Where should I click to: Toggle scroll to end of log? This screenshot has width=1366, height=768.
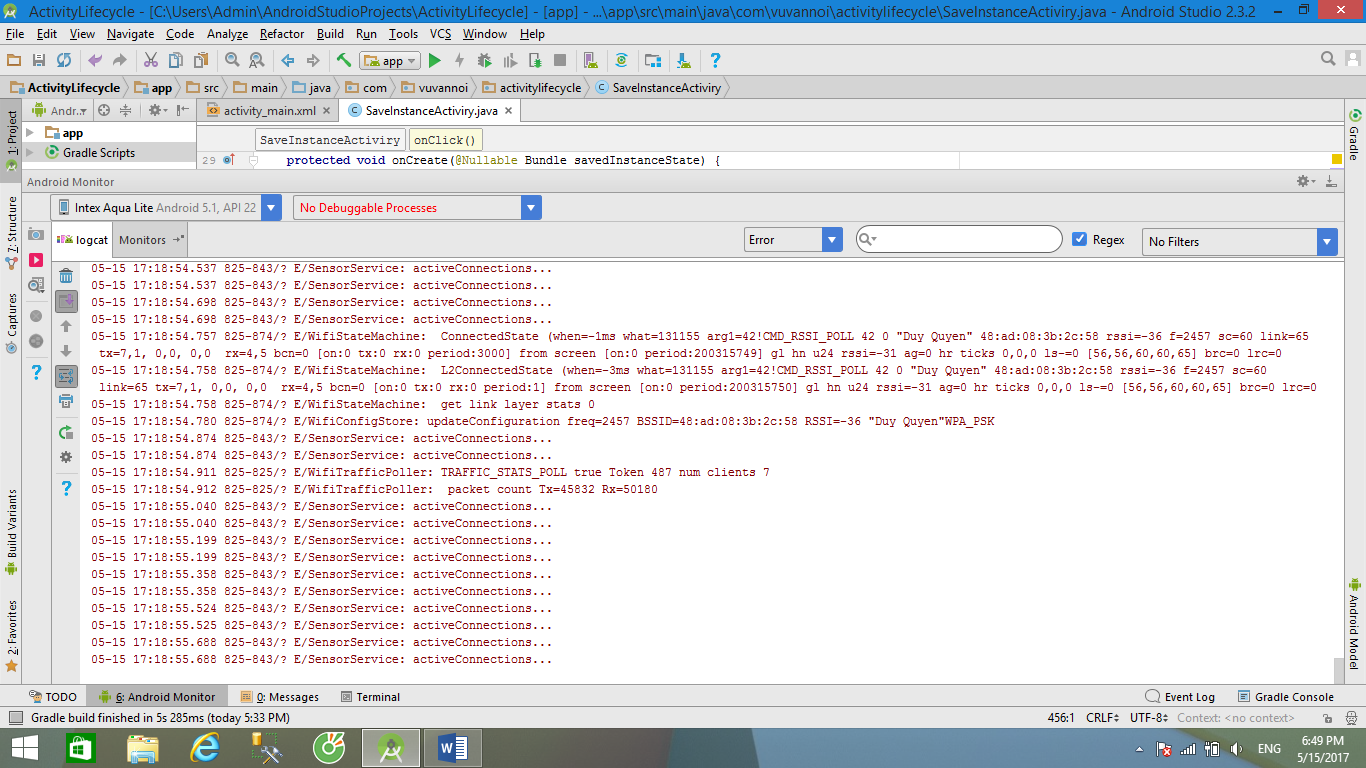(x=66, y=301)
